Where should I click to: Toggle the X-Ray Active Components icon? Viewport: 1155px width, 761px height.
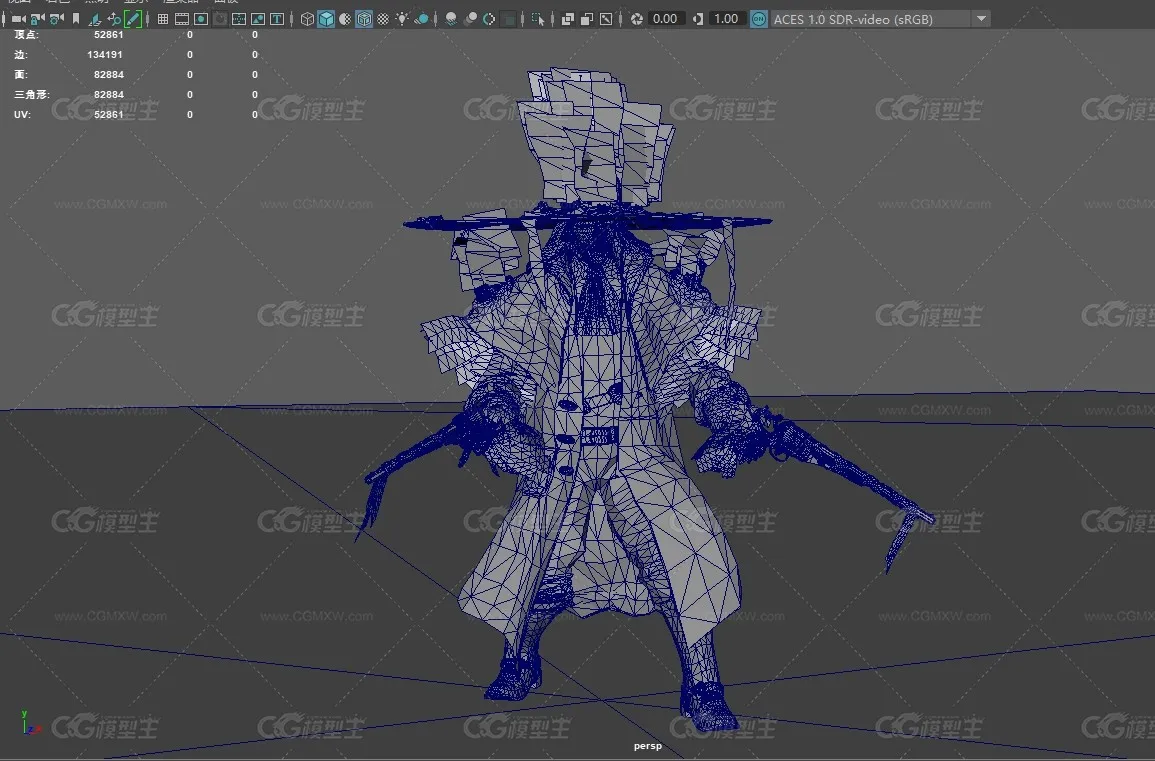click(587, 19)
